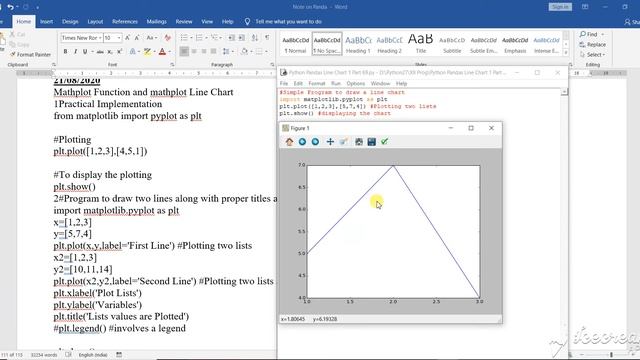
Task: Apply the Heading 1 style
Action: (358, 44)
